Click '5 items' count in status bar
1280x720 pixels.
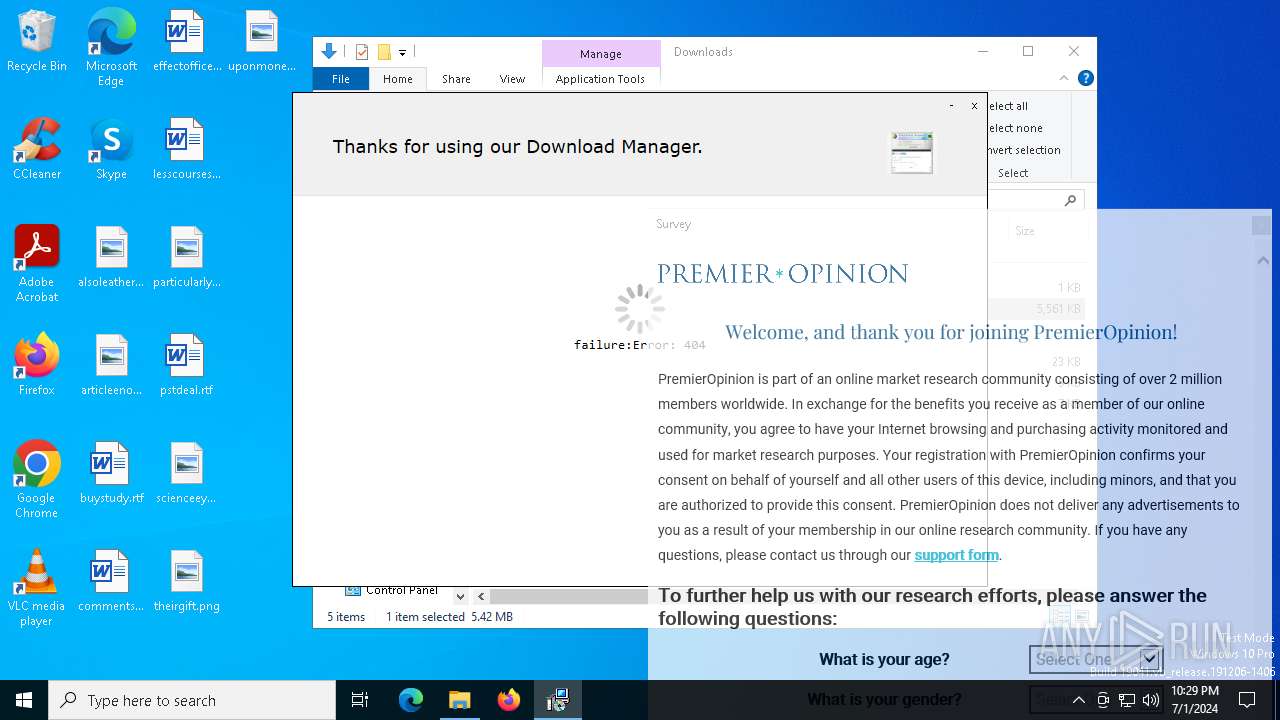tap(346, 617)
